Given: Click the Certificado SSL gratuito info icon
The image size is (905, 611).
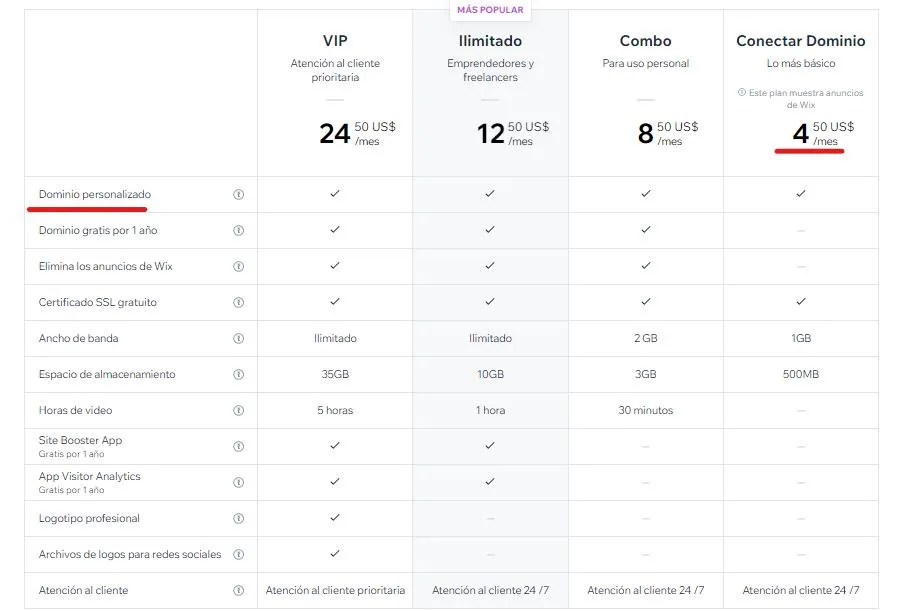Looking at the screenshot, I should click(238, 302).
